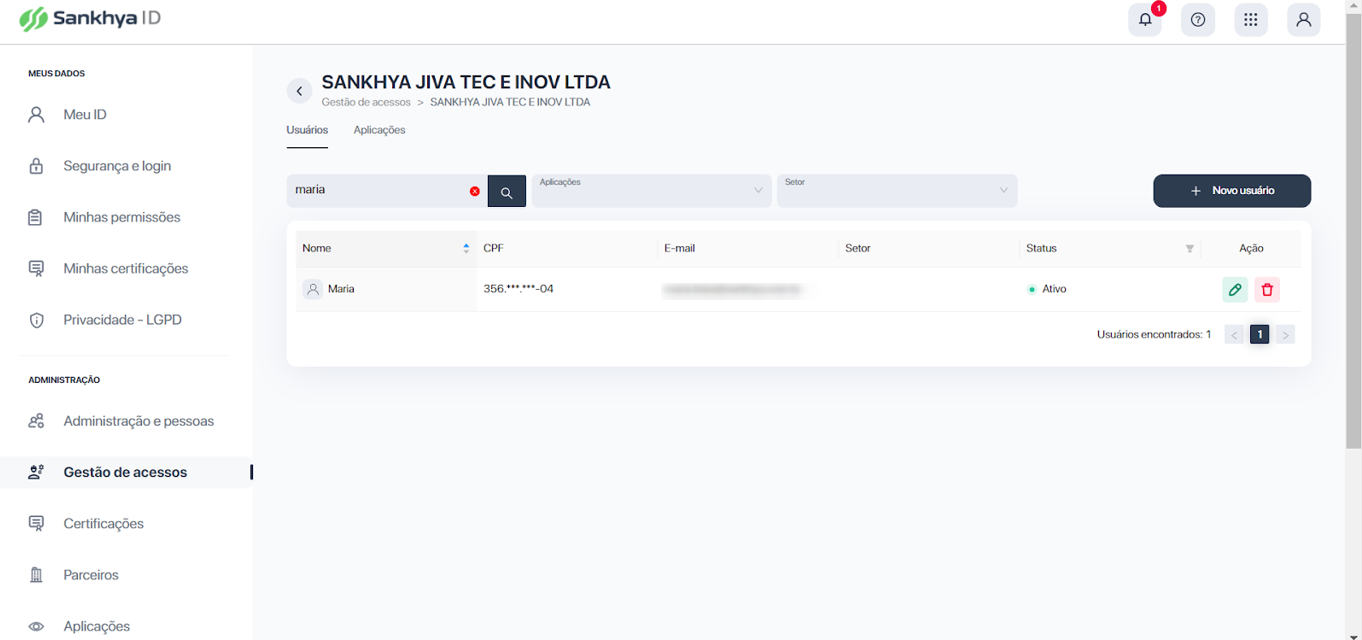Viewport: 1362px width, 640px height.
Task: Select page 1 in pagination
Action: pyautogui.click(x=1260, y=335)
